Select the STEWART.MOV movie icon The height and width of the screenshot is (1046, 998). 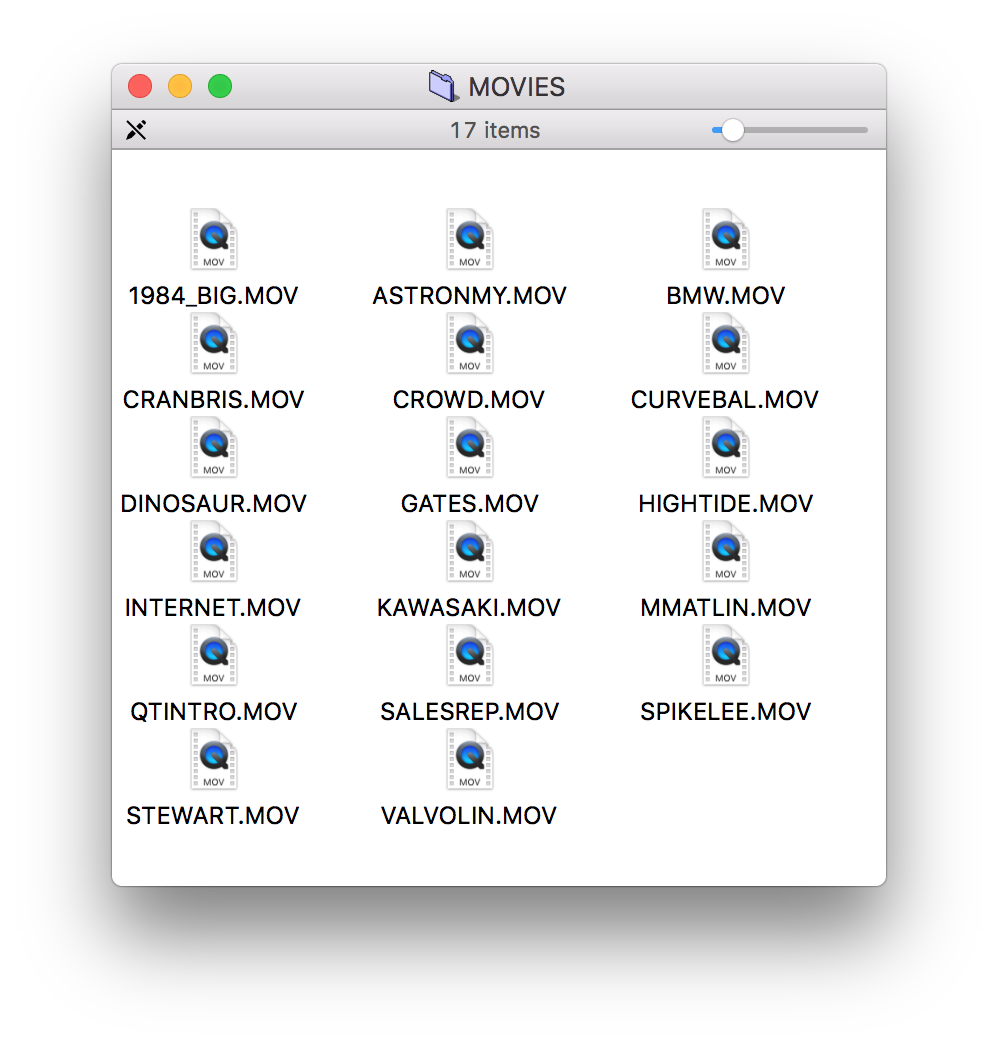(x=214, y=760)
